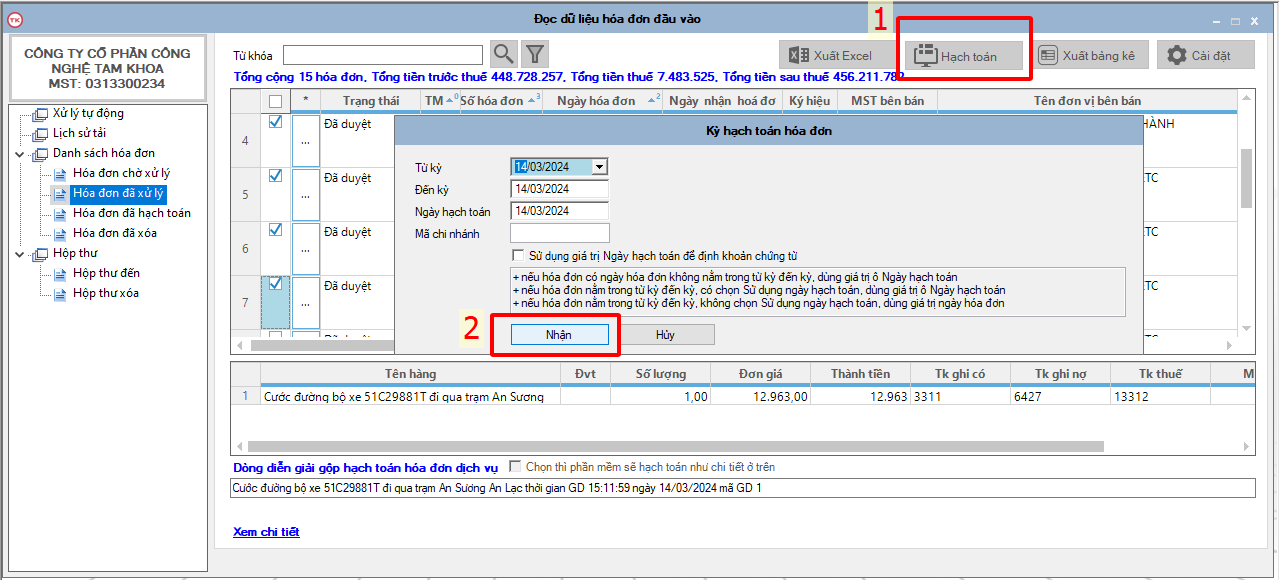Click the Mã chi nhánh input field
Screen dimensions: 1279x580
(559, 233)
